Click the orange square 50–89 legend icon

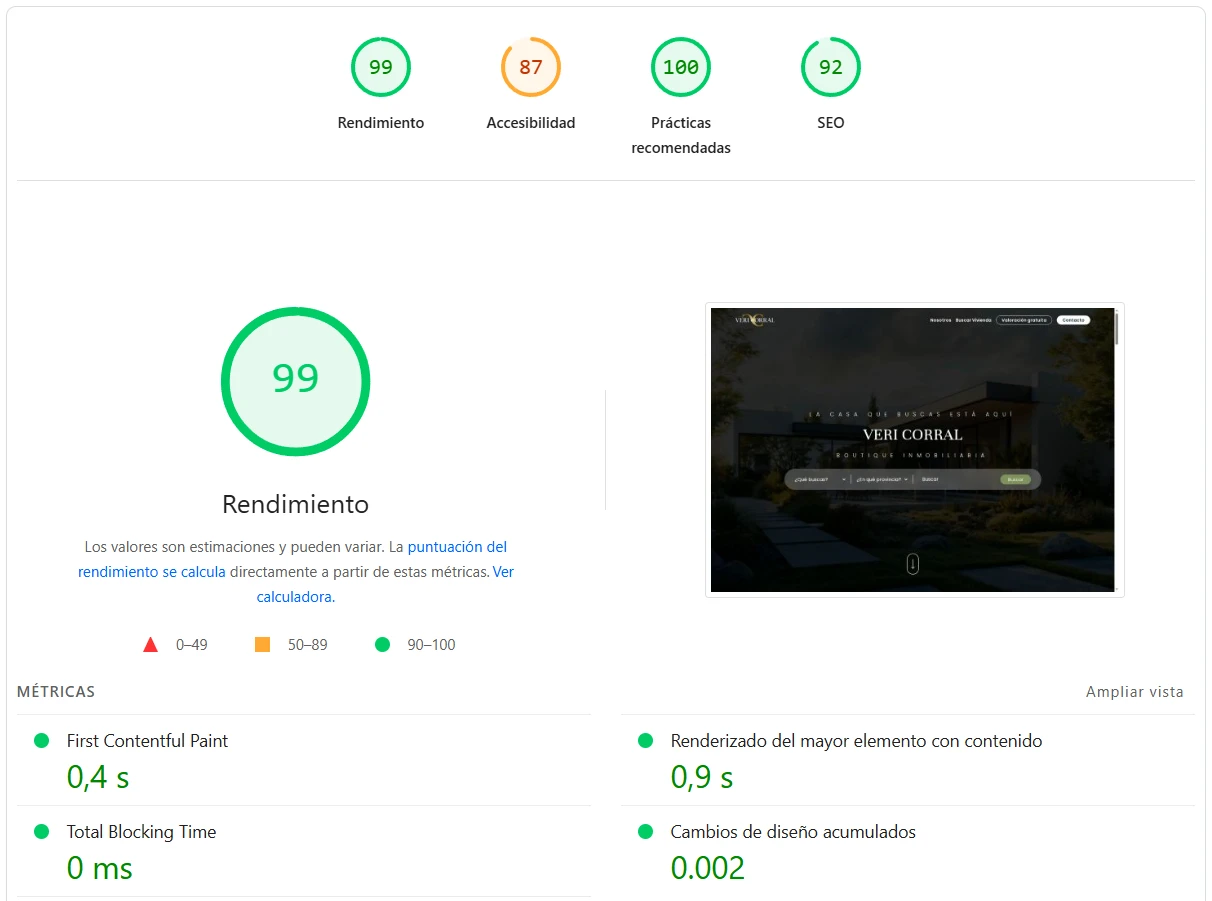(263, 645)
